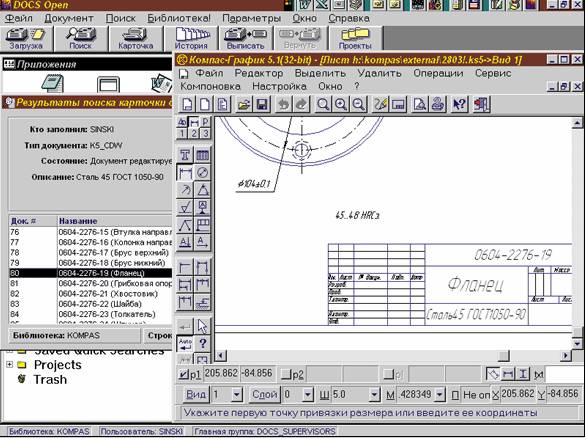
Task: Click the X coordinate field showing 205.862
Action: tap(518, 394)
